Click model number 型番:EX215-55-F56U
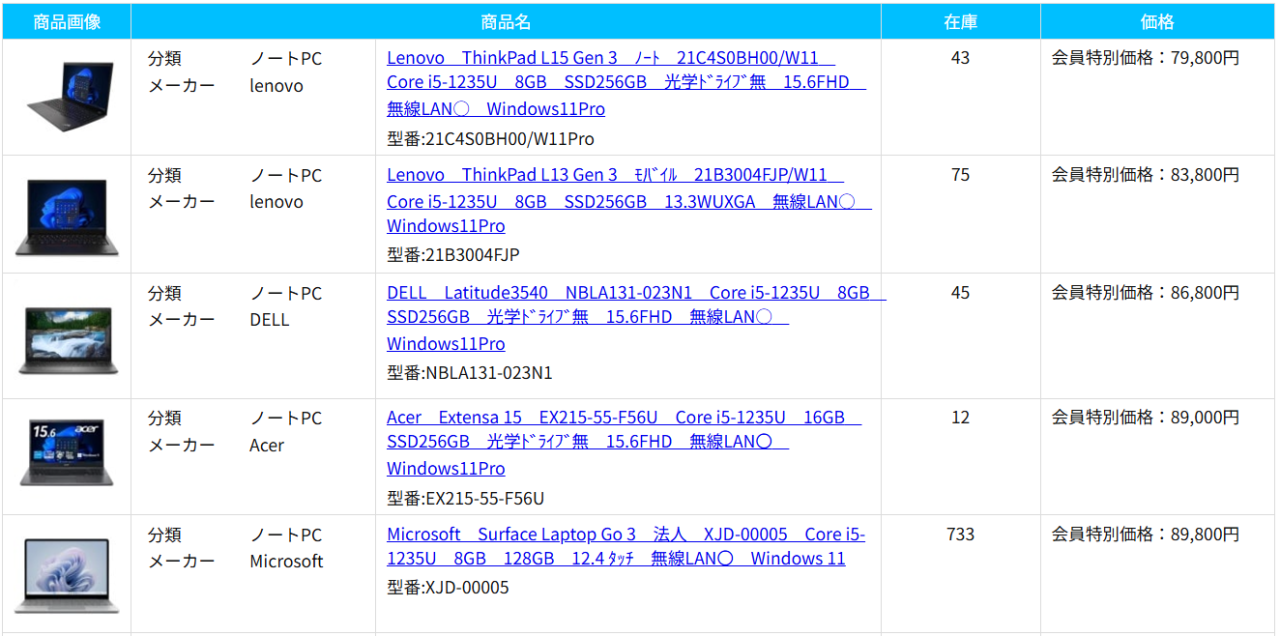Screen dimensions: 1280x636 click(x=465, y=498)
